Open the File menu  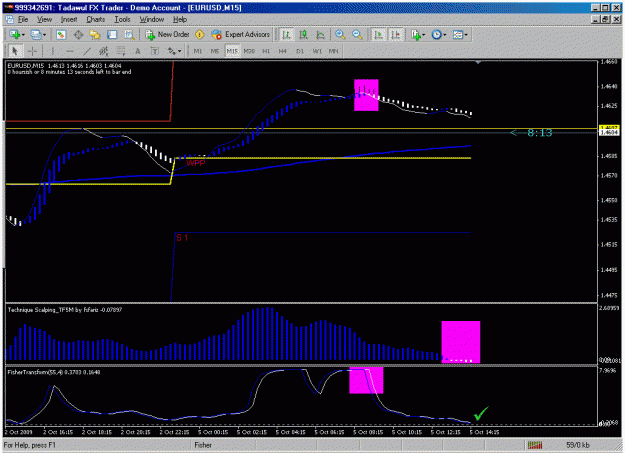click(x=23, y=20)
